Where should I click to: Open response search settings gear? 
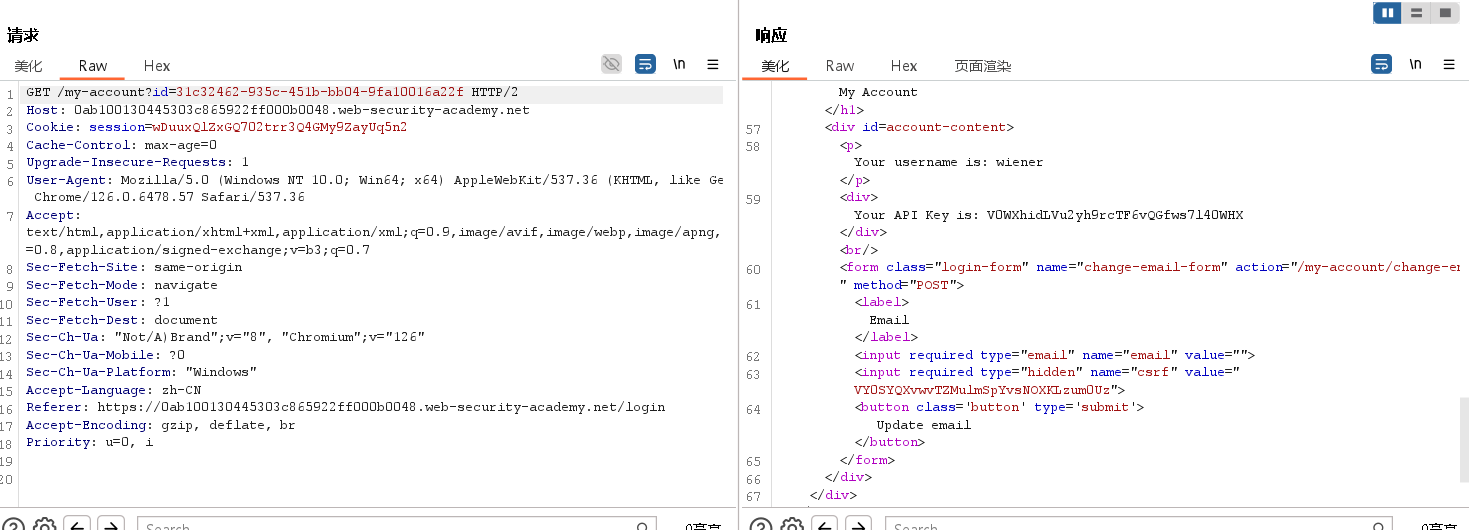pos(791,525)
